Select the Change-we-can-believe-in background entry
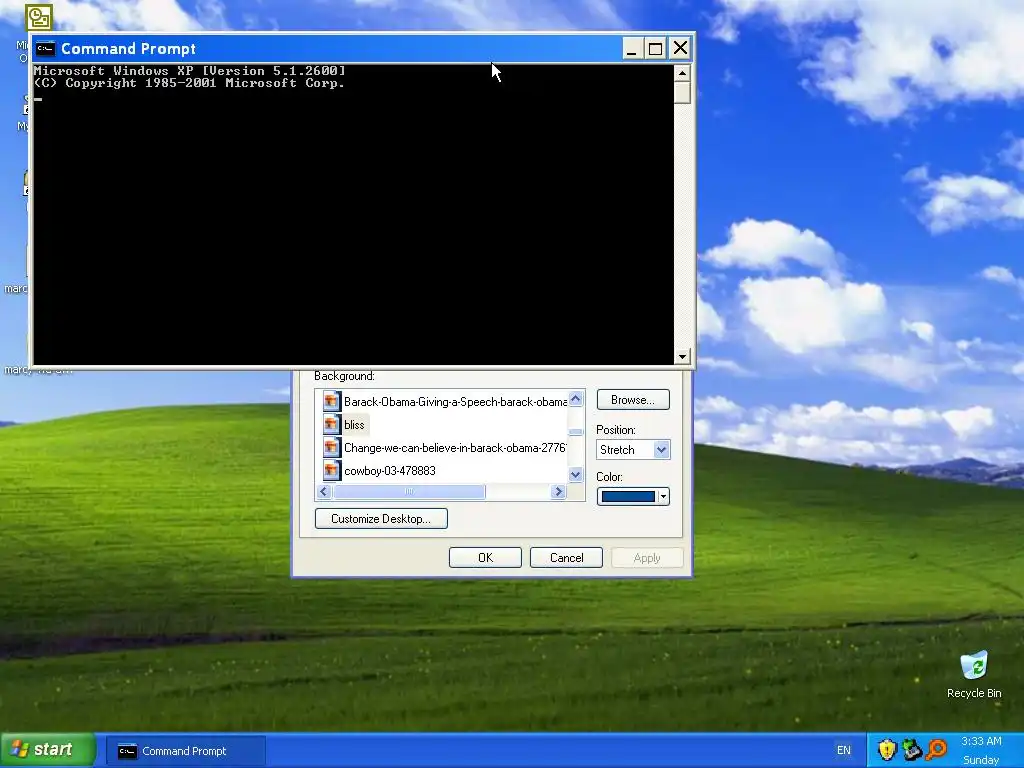1024x768 pixels. pos(445,447)
